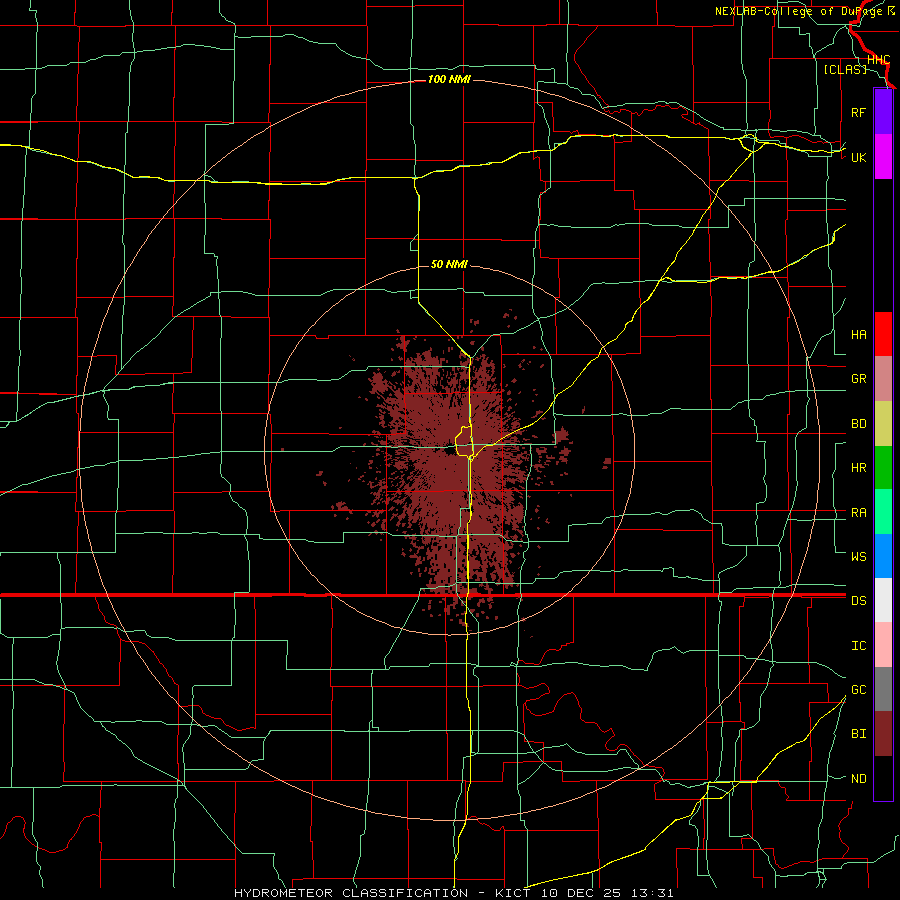Click the 'BD' legend label

point(859,424)
